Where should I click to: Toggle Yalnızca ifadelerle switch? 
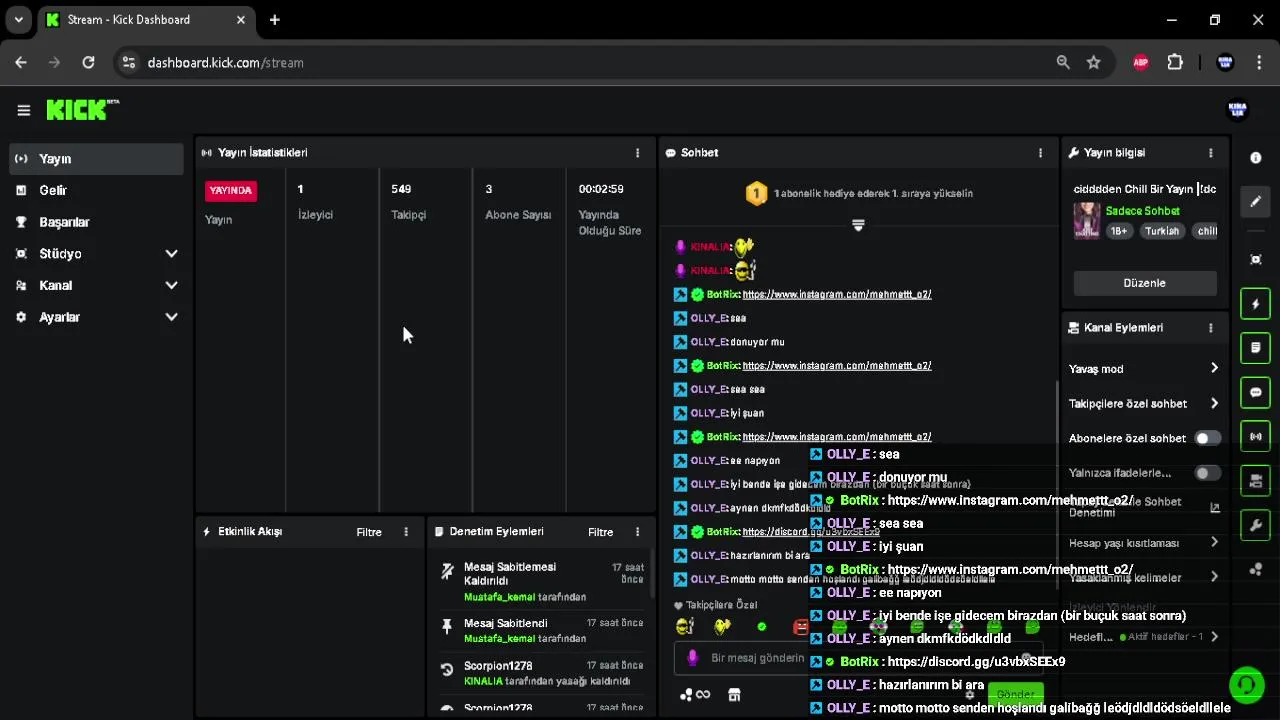pyautogui.click(x=1208, y=473)
